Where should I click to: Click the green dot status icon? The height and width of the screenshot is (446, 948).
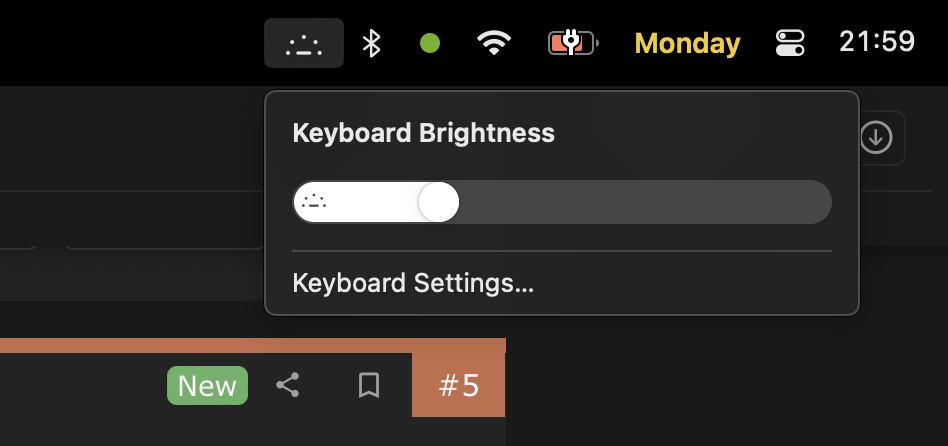430,43
